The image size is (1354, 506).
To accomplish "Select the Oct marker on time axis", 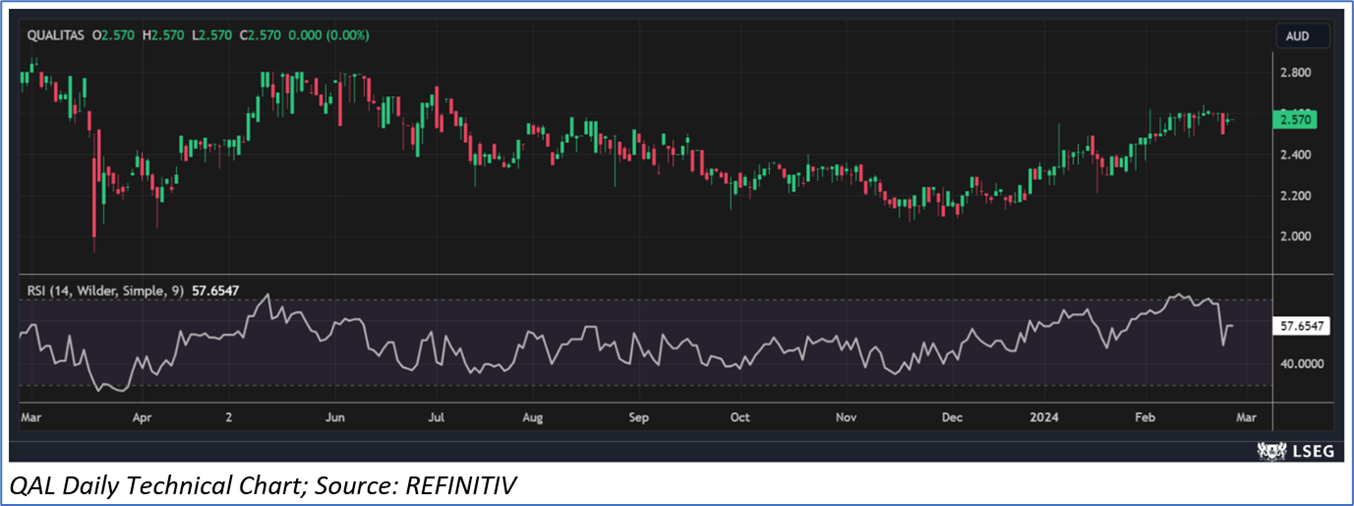I will (x=740, y=416).
